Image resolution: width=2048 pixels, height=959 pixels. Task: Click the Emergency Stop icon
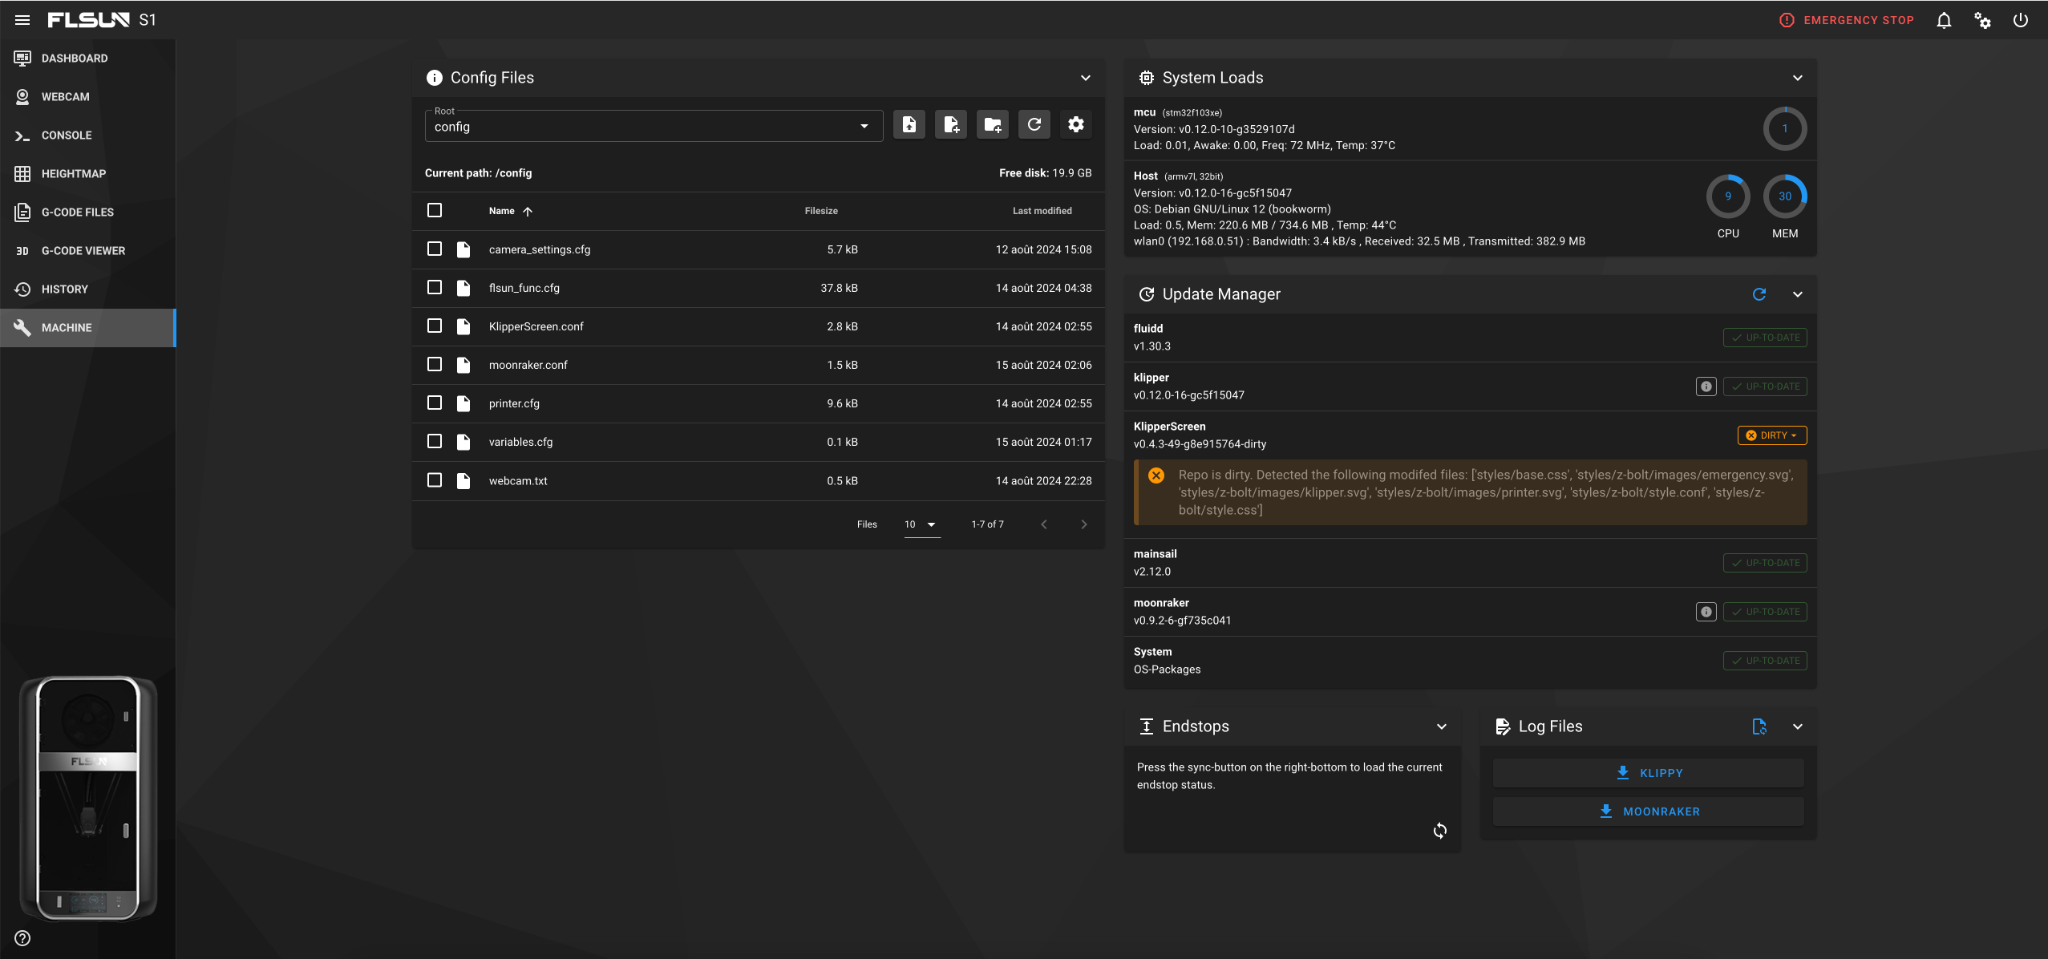pos(1786,20)
